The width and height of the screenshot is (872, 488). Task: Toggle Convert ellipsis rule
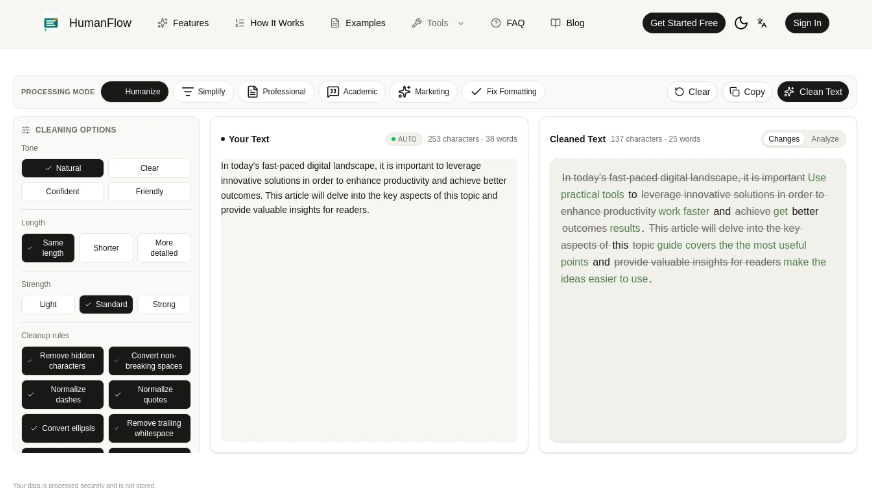coord(63,428)
